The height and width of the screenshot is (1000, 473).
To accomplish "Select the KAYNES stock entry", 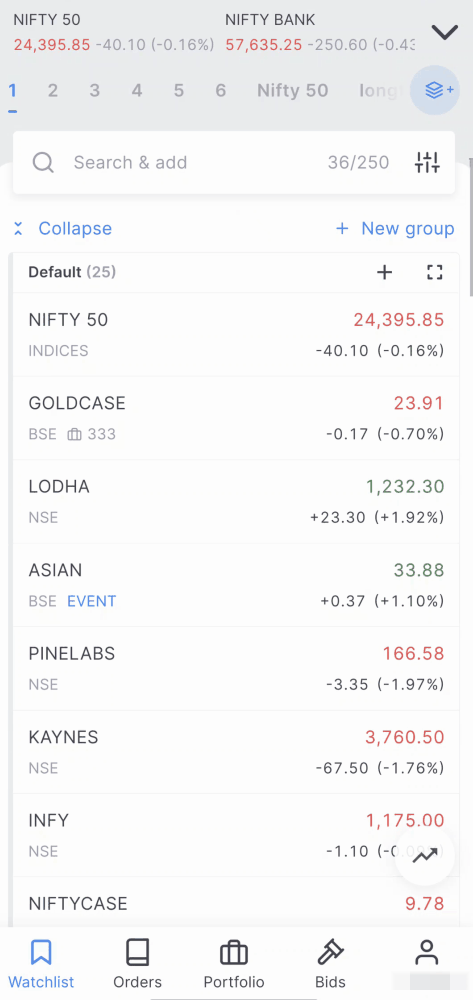I will pyautogui.click(x=236, y=753).
